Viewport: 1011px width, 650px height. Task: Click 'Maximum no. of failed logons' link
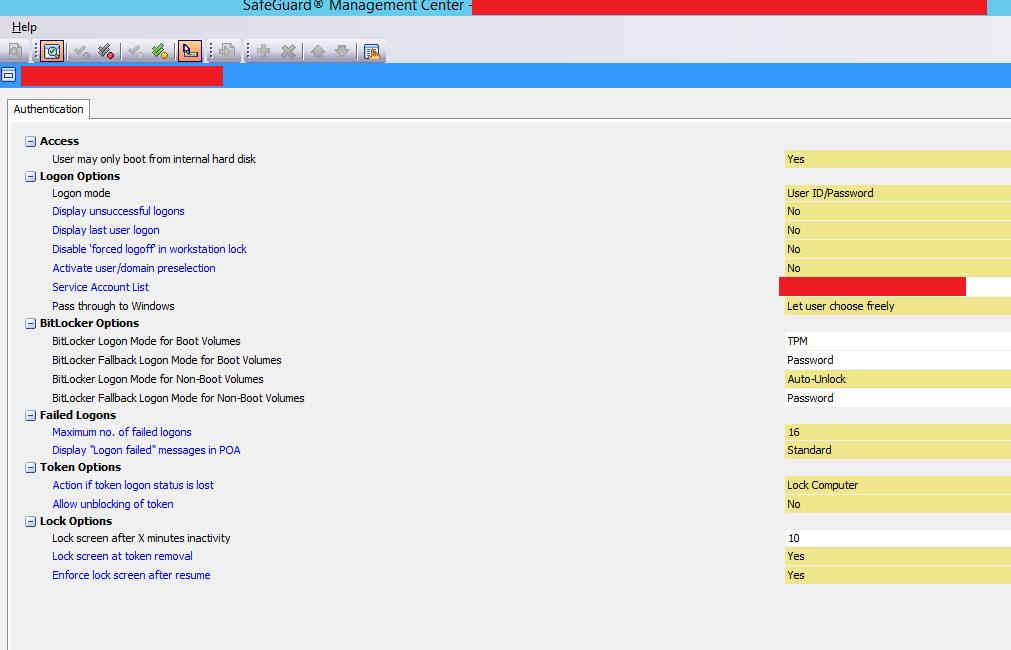pyautogui.click(x=122, y=432)
